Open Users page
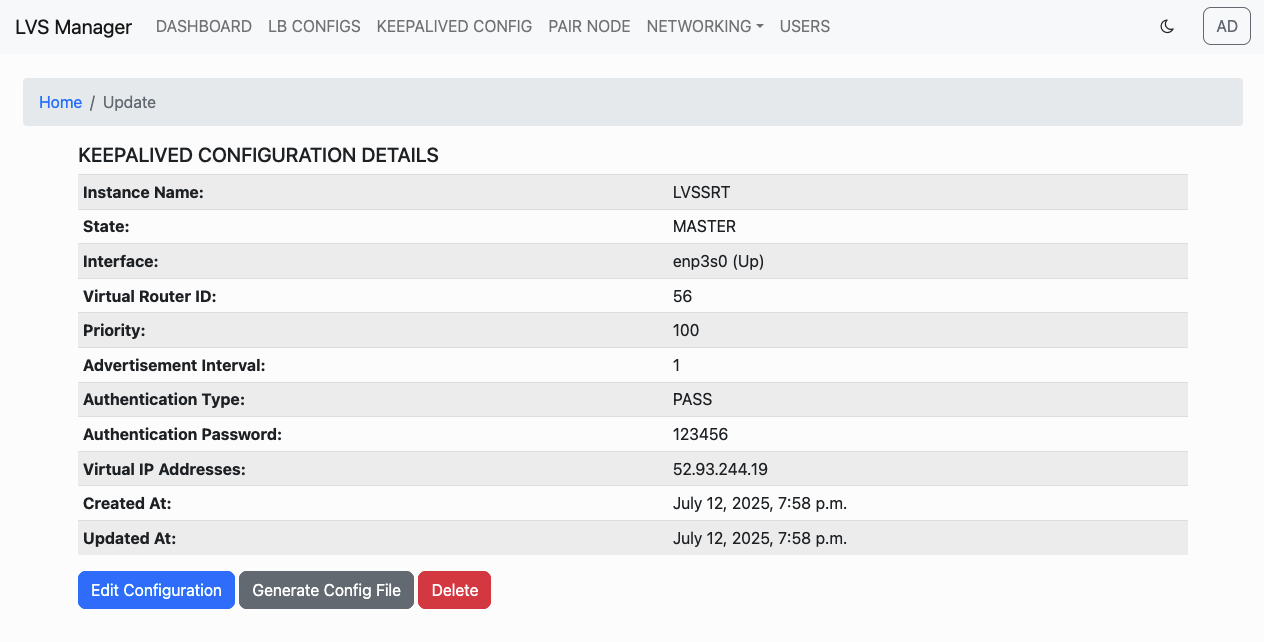This screenshot has height=642, width=1264. (805, 27)
